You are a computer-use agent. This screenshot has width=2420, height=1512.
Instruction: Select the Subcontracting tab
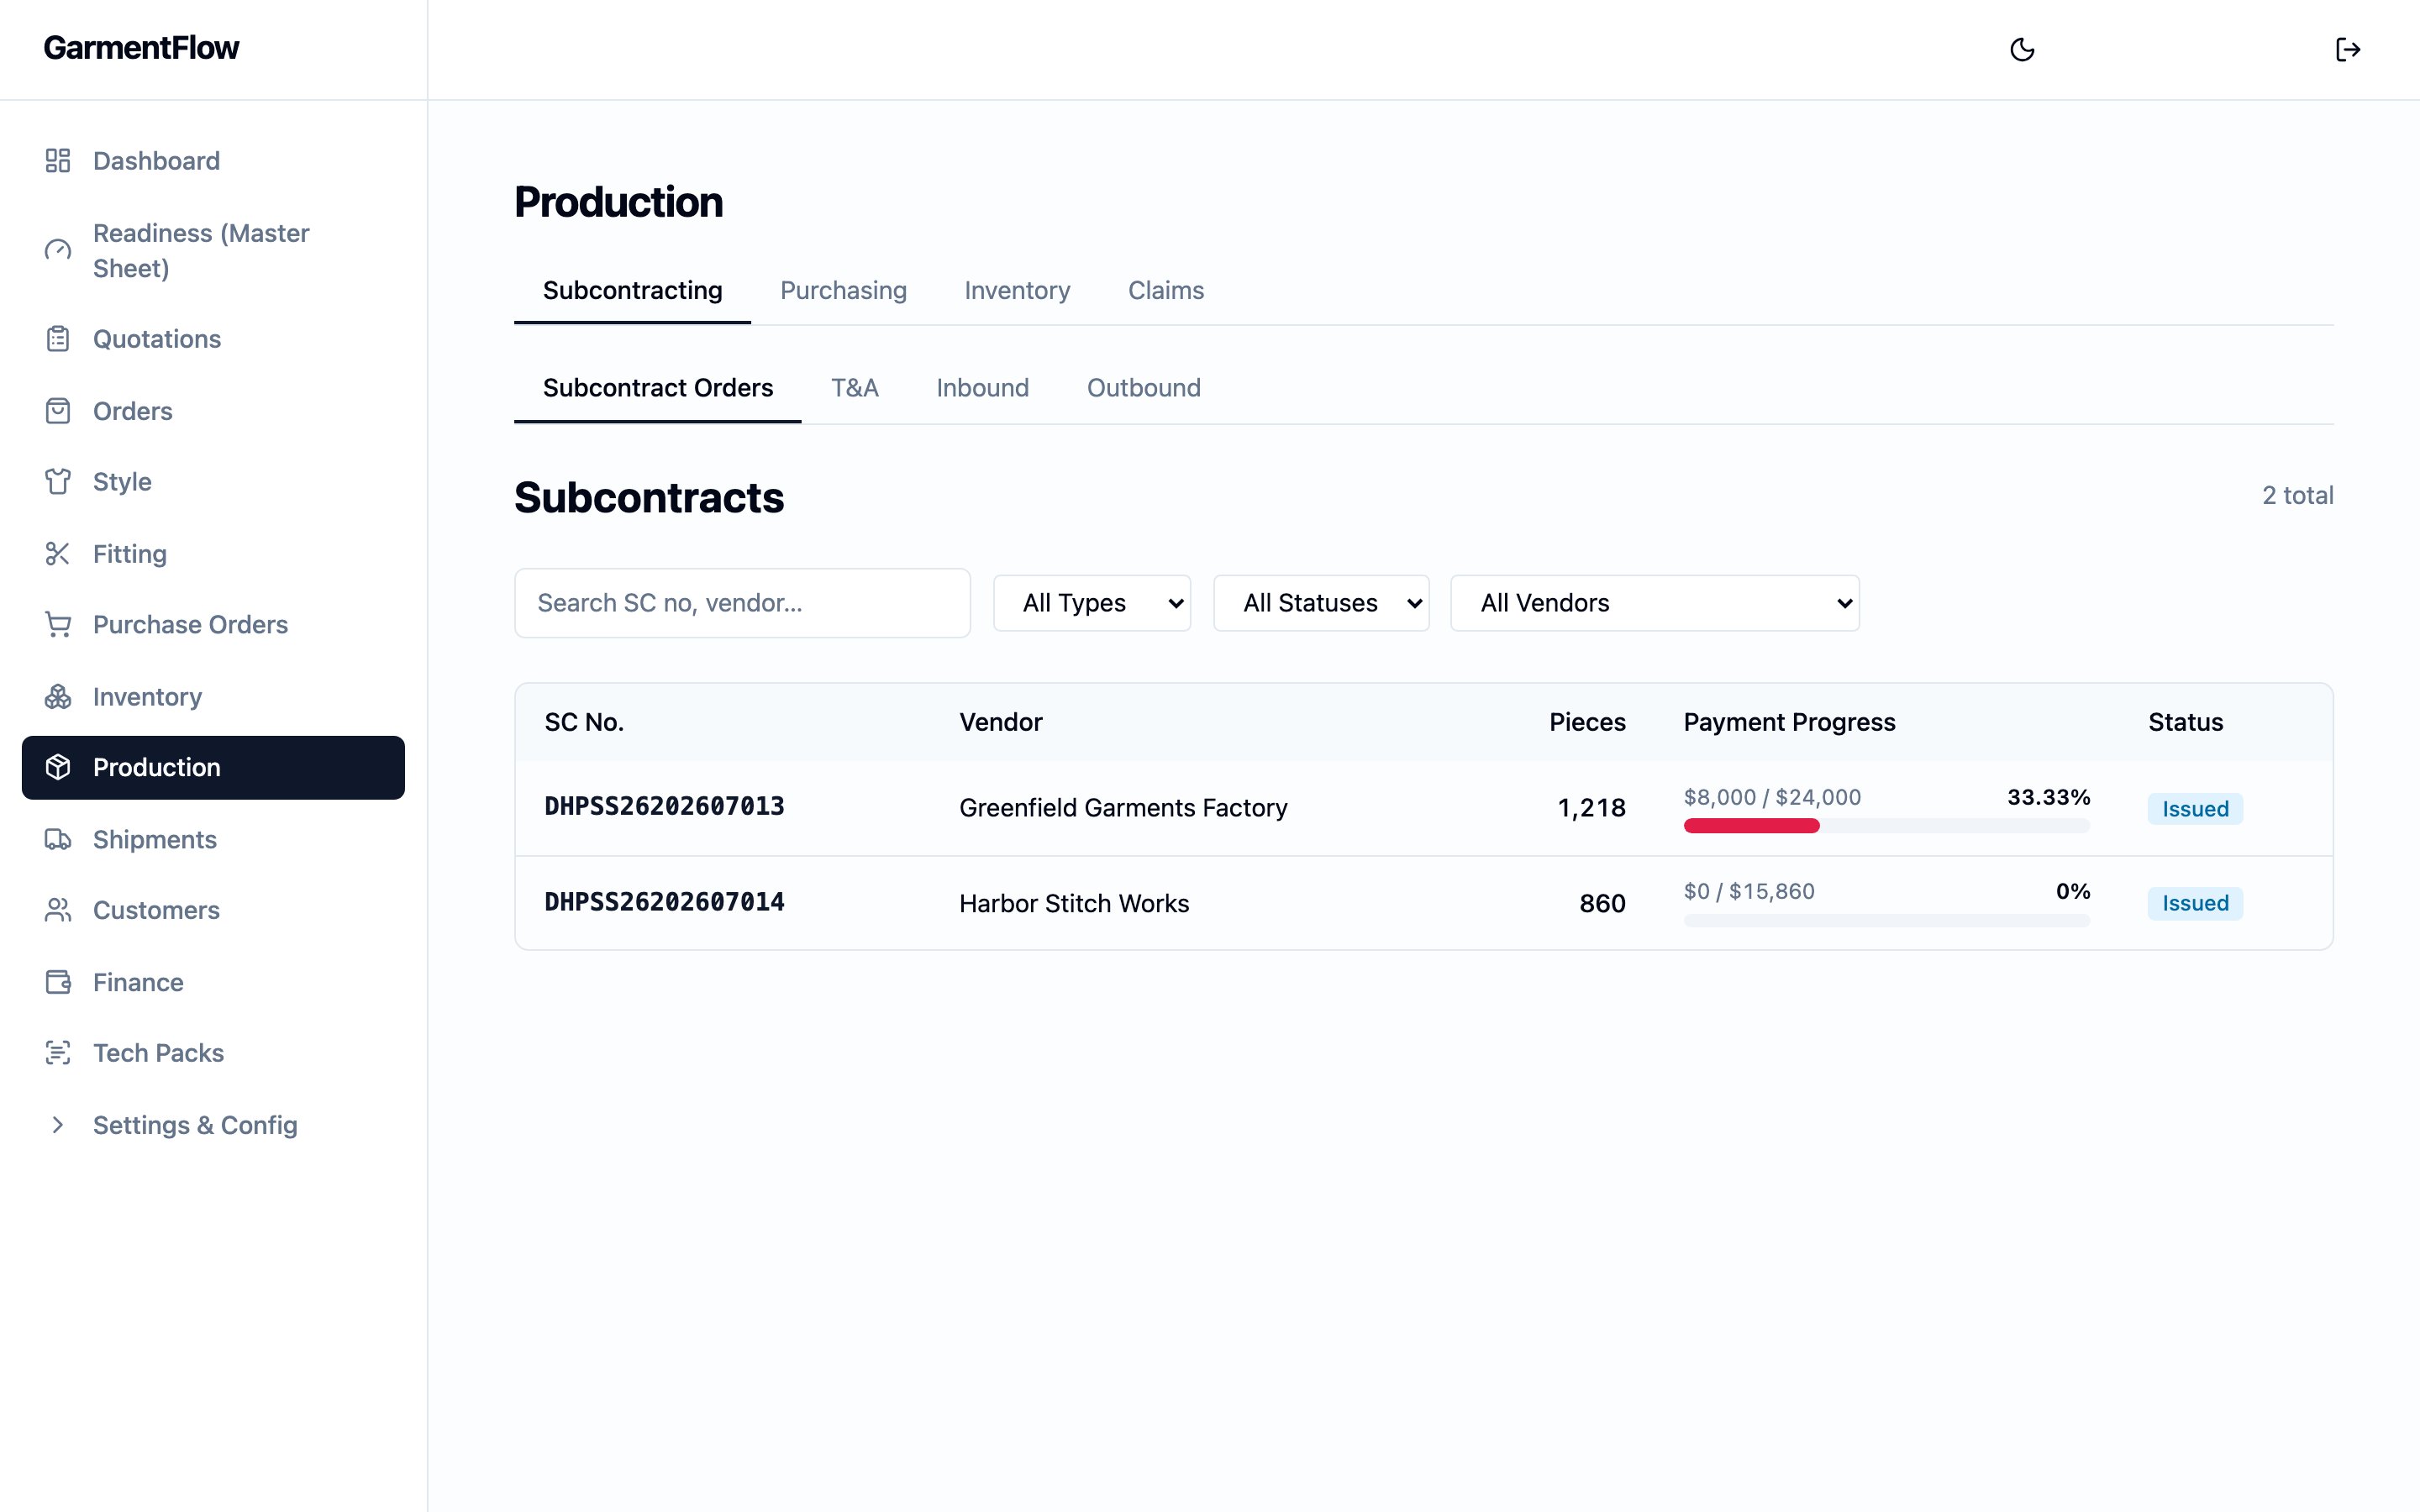[x=632, y=291]
